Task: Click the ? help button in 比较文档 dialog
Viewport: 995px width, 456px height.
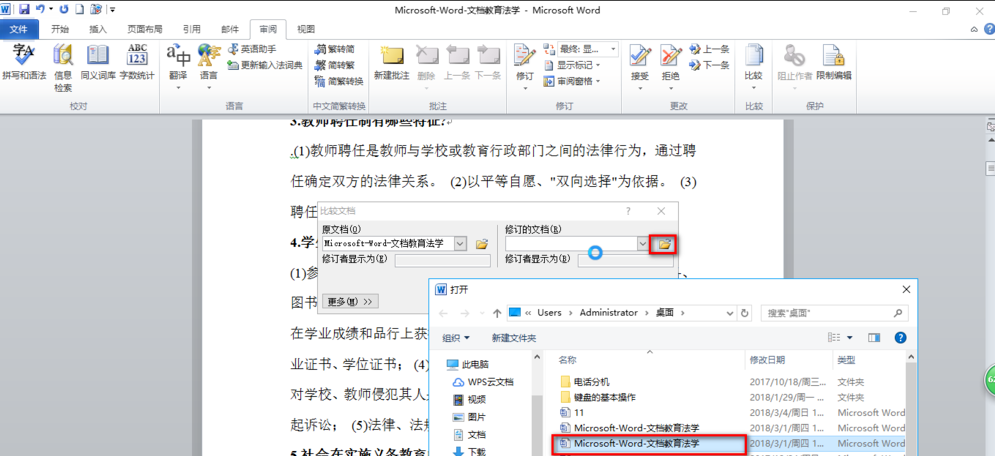Action: [628, 211]
